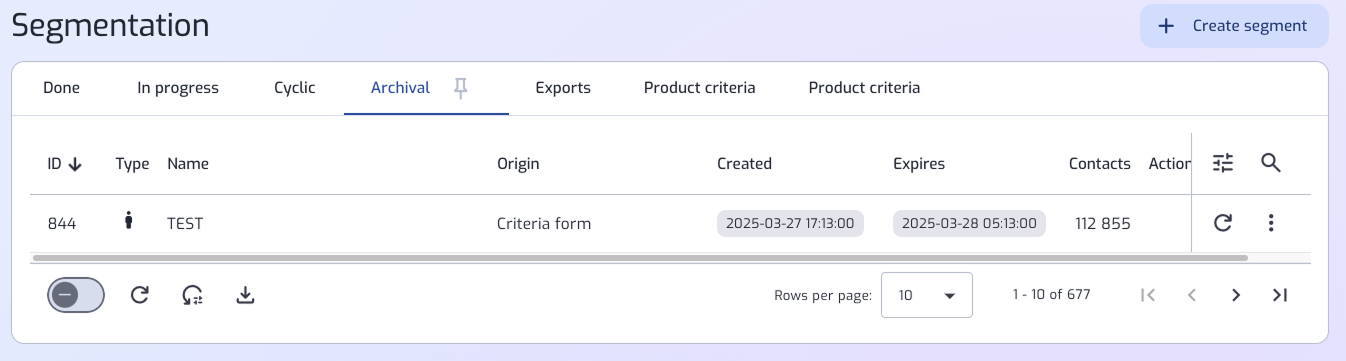1346x361 pixels.
Task: Expand the Rows per page dropdown
Action: [927, 295]
